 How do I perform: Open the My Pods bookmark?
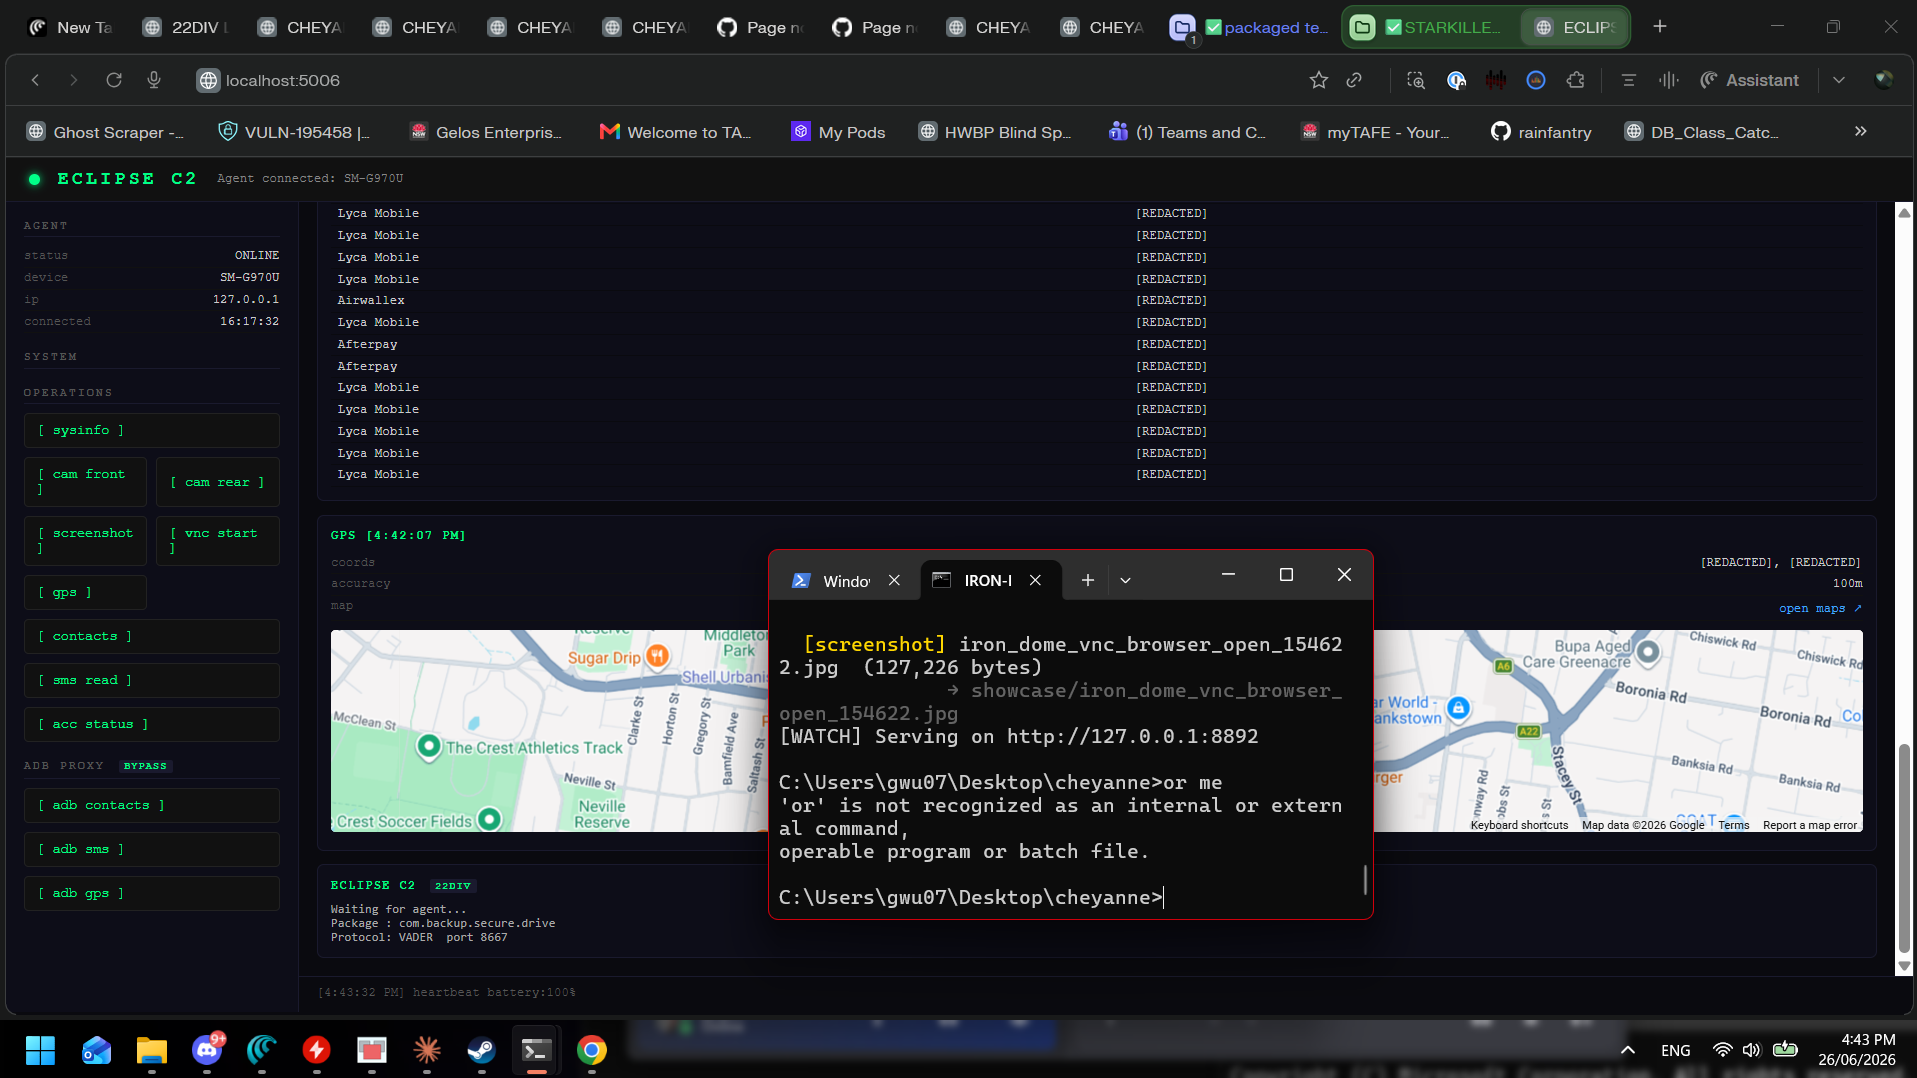838,132
